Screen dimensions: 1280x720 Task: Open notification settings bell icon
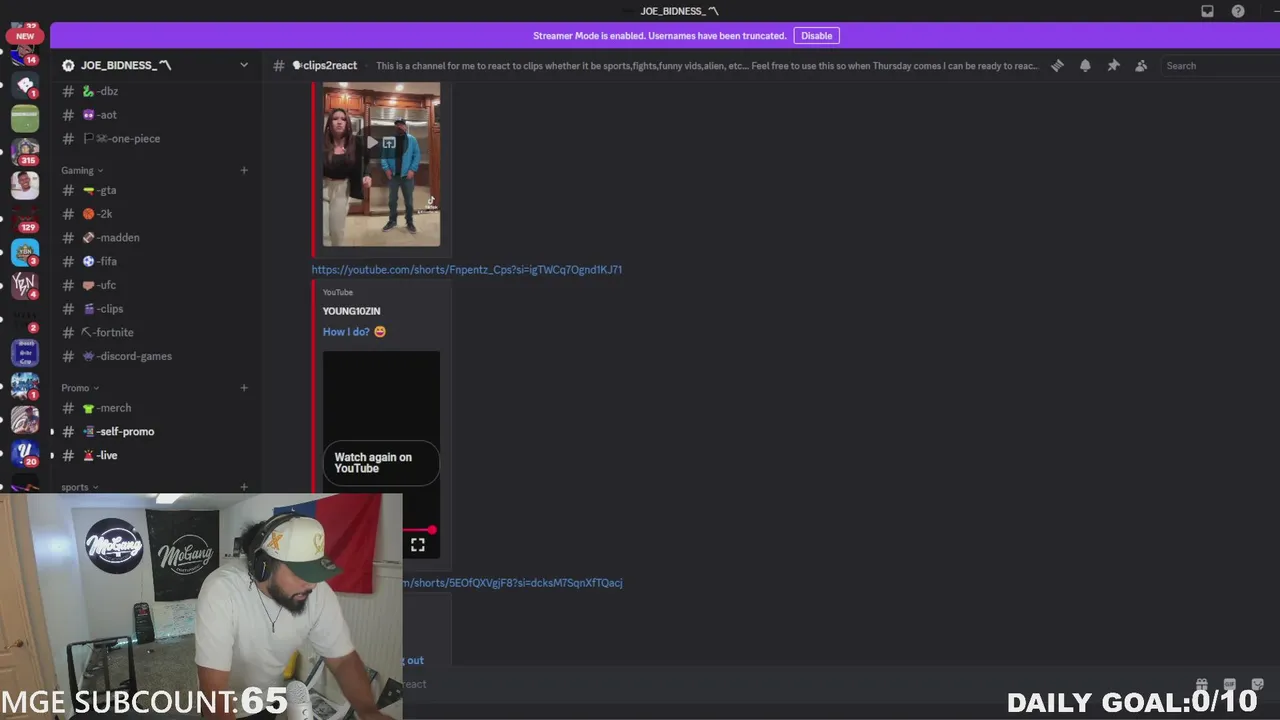tap(1085, 66)
